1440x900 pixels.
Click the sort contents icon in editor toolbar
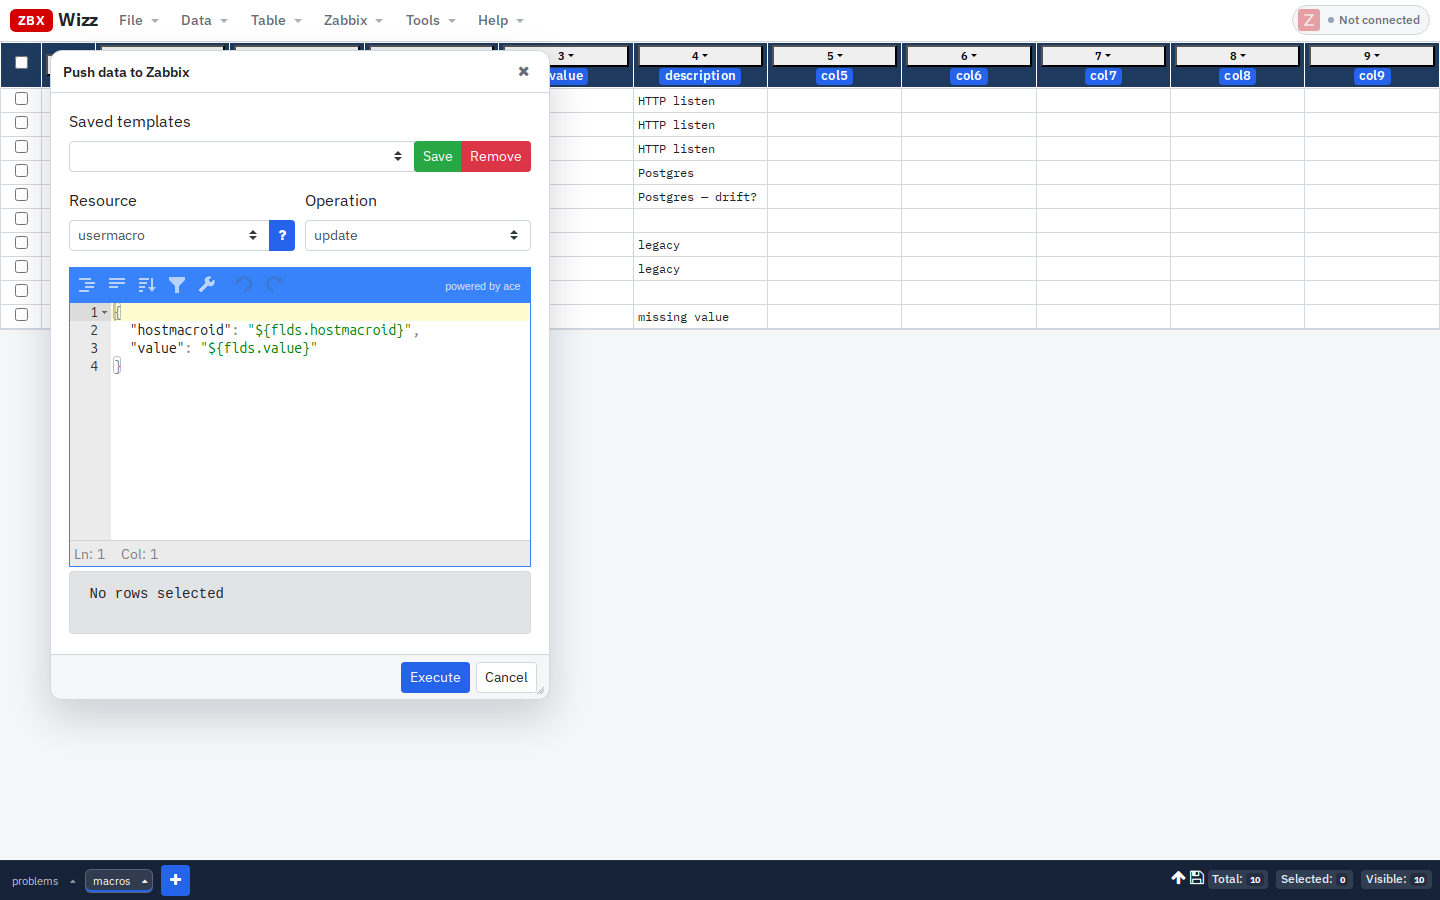point(147,285)
